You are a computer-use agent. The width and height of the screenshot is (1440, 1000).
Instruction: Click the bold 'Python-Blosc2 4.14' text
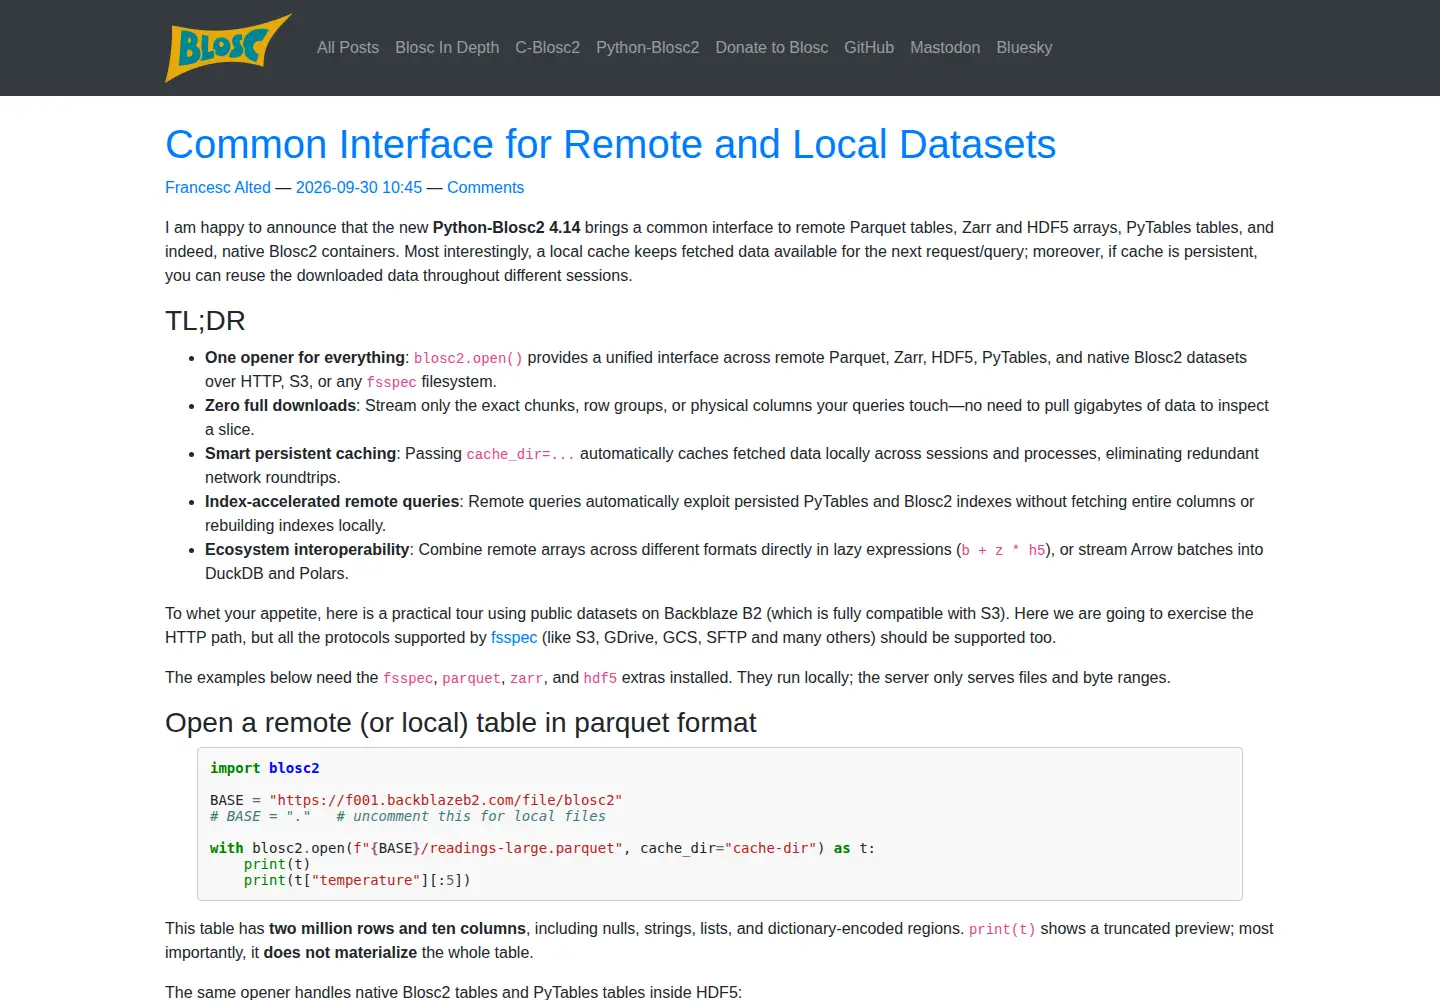(507, 228)
